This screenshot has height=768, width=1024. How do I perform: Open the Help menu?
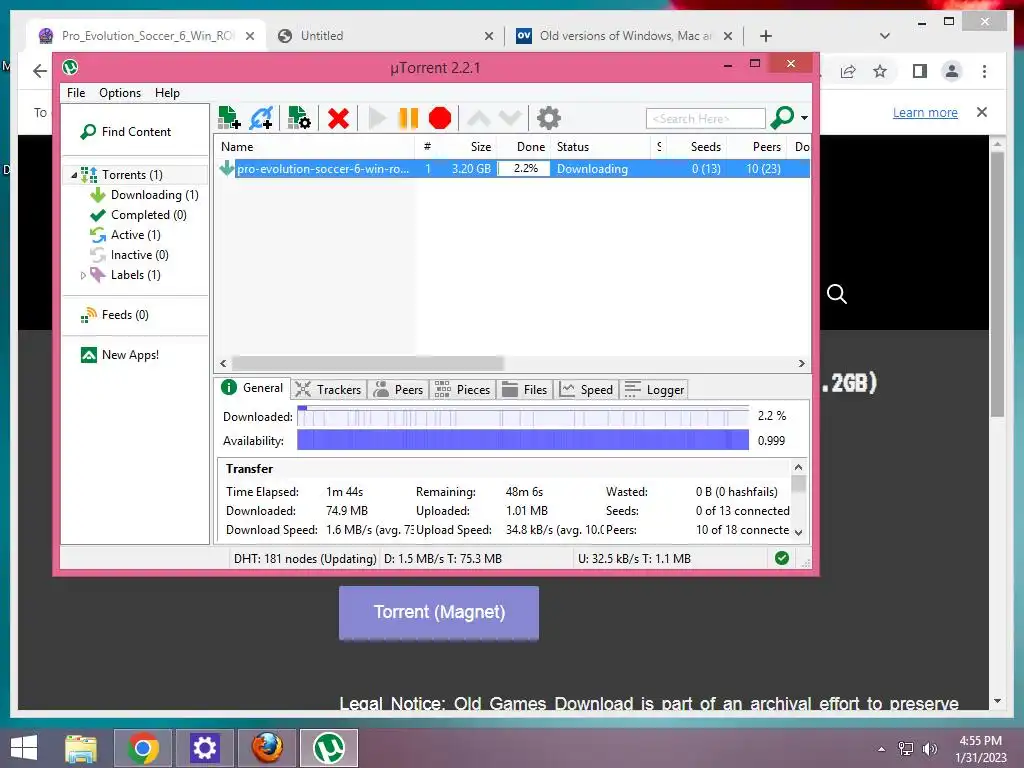[167, 93]
